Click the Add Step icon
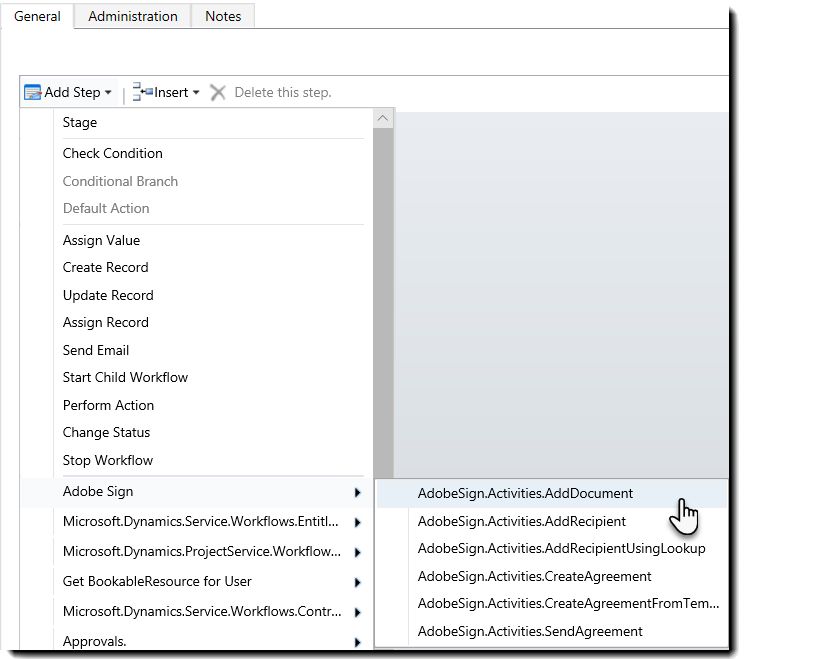Screen dimensions: 830x659 tap(32, 92)
